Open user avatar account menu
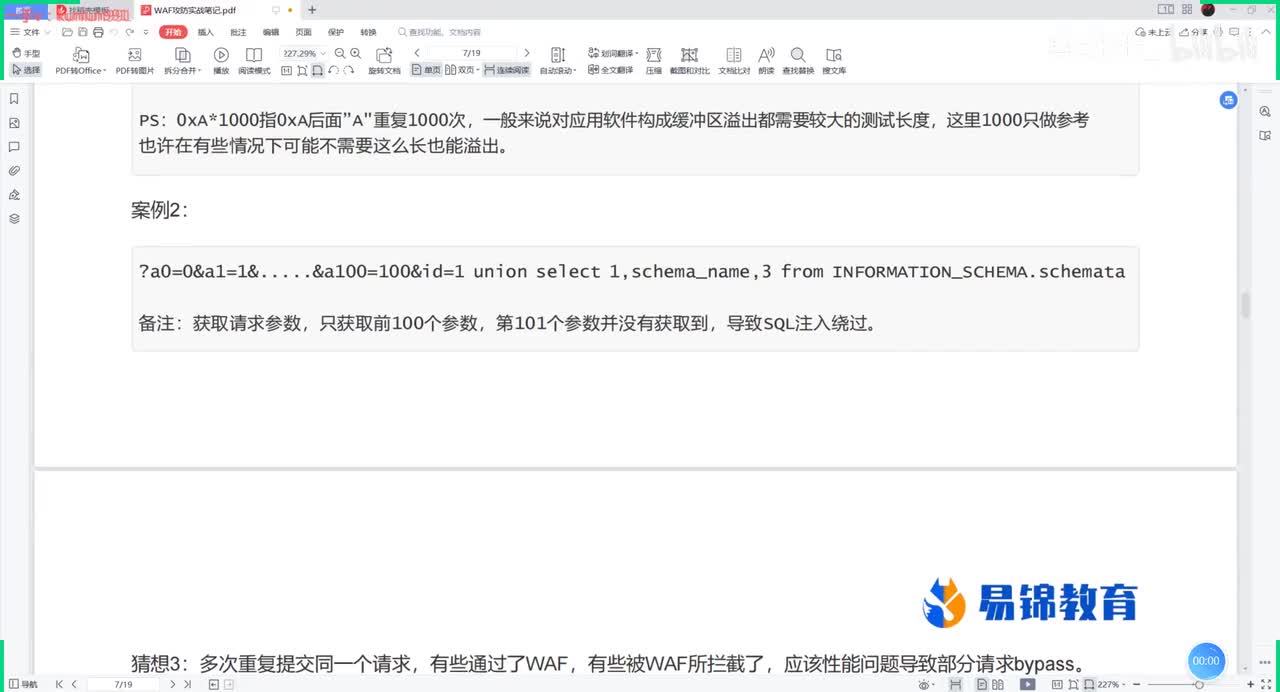Image resolution: width=1280 pixels, height=692 pixels. (1208, 10)
